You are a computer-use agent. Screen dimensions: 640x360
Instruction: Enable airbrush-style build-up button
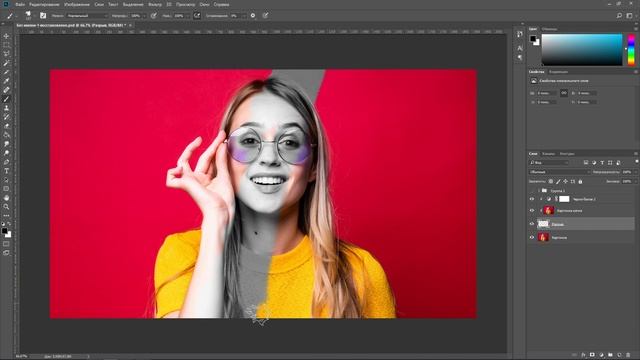(197, 16)
